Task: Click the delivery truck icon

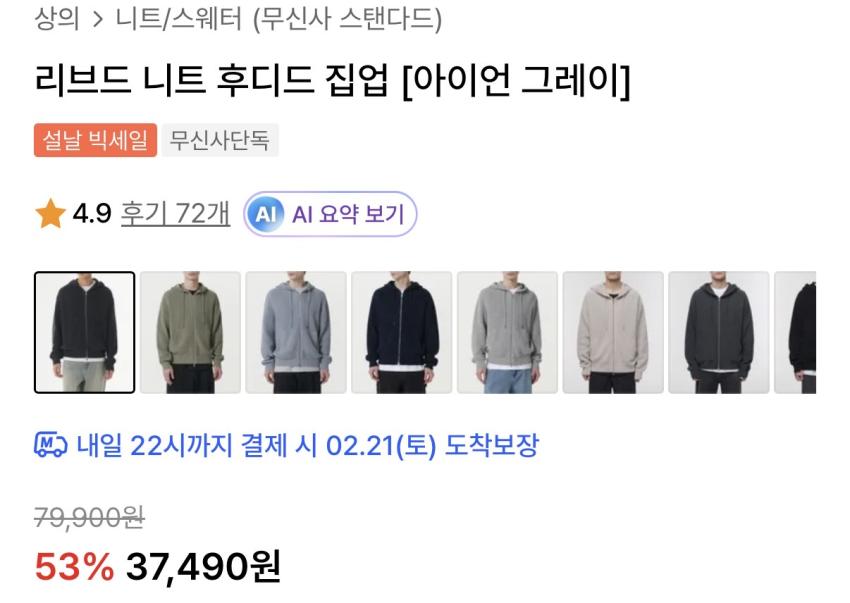Action: [x=50, y=446]
